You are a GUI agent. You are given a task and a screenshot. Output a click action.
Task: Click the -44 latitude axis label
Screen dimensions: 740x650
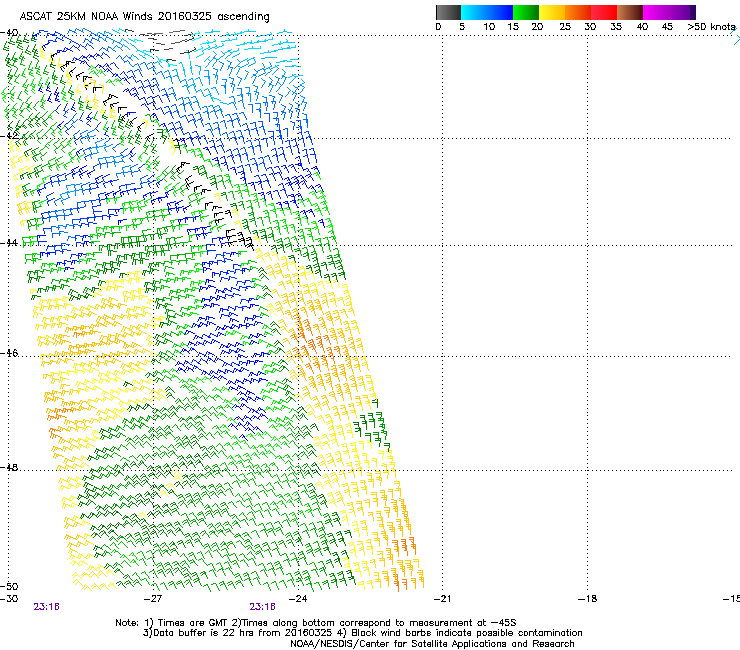tap(9, 242)
